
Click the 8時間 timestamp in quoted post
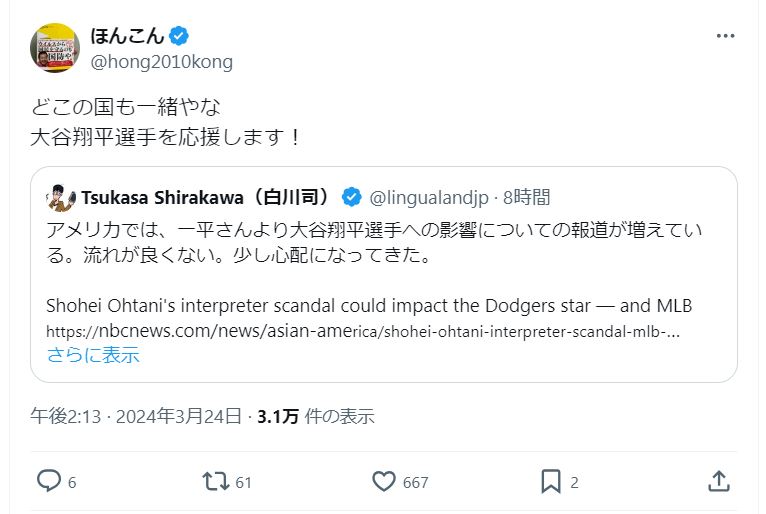click(x=527, y=197)
